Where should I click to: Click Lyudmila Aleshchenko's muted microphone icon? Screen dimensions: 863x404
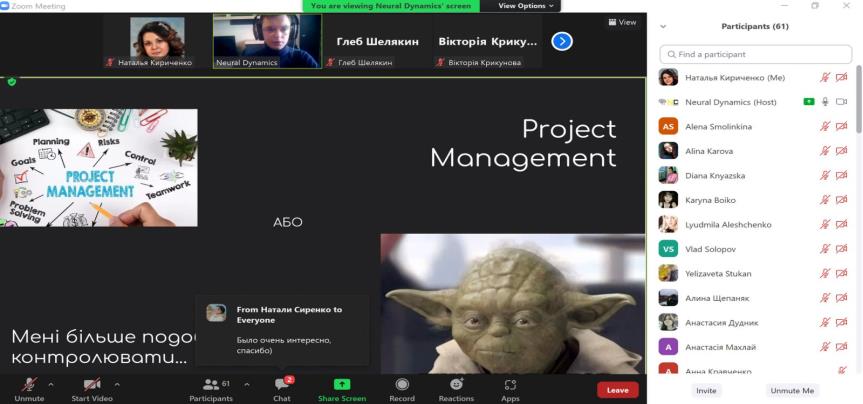click(824, 225)
